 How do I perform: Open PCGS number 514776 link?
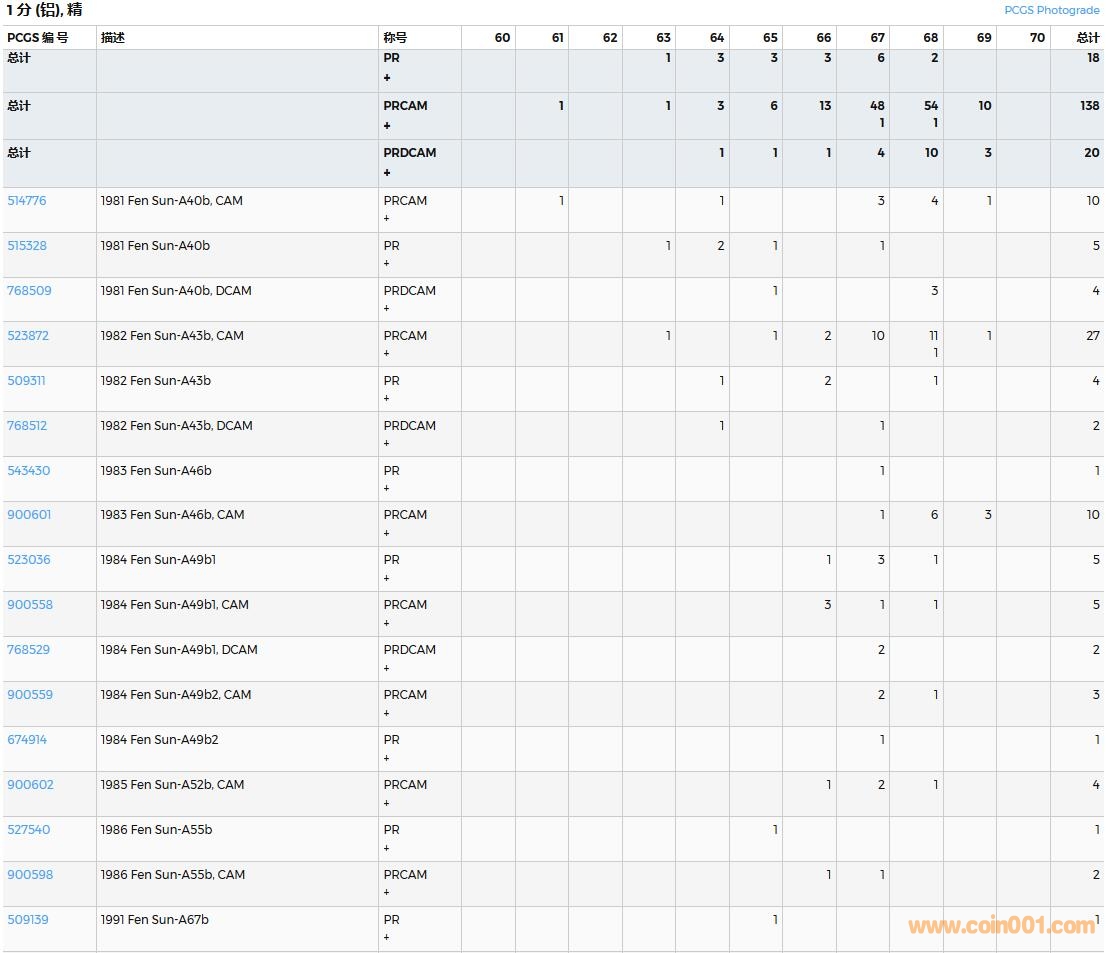(x=27, y=201)
